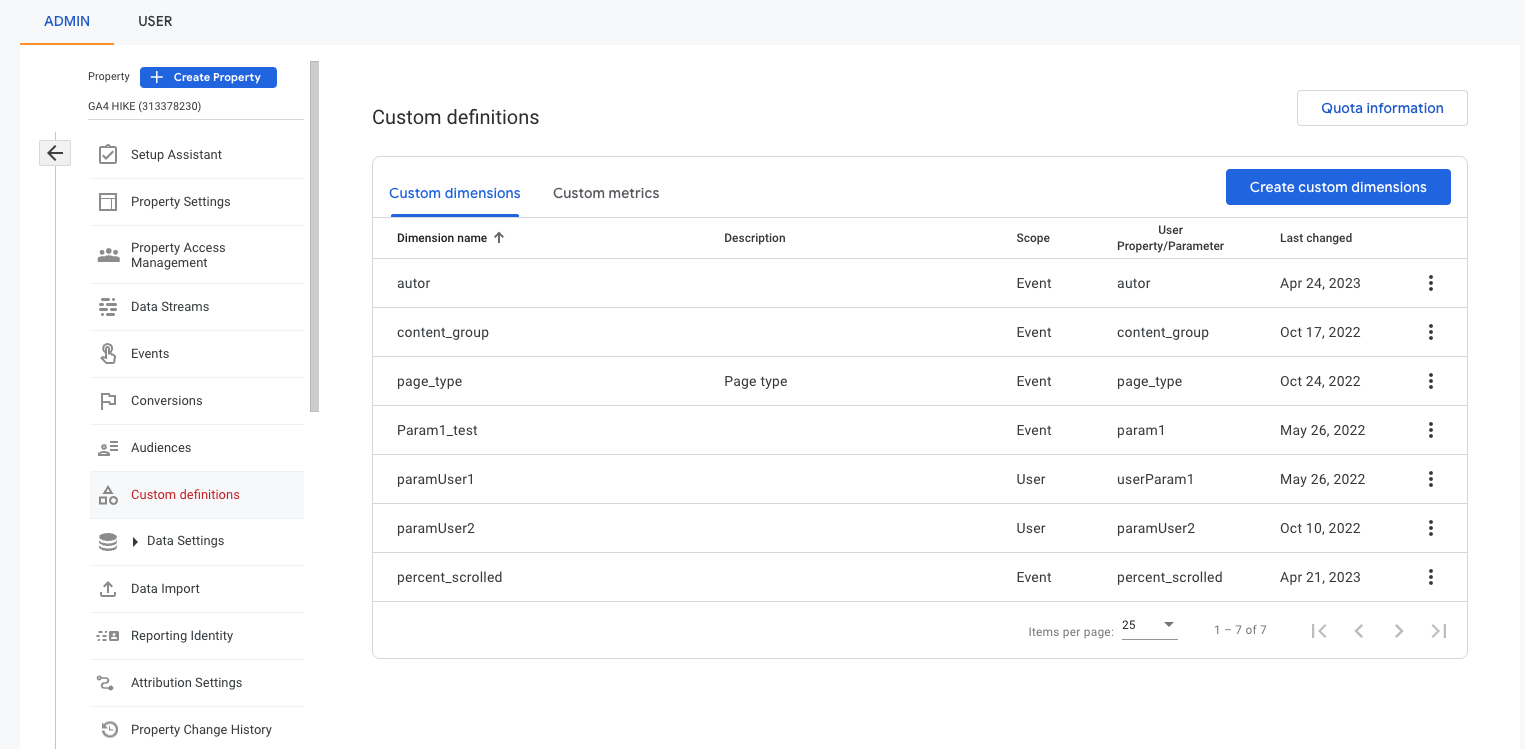Click the Audiences person-list icon
The height and width of the screenshot is (749, 1525).
pos(108,448)
